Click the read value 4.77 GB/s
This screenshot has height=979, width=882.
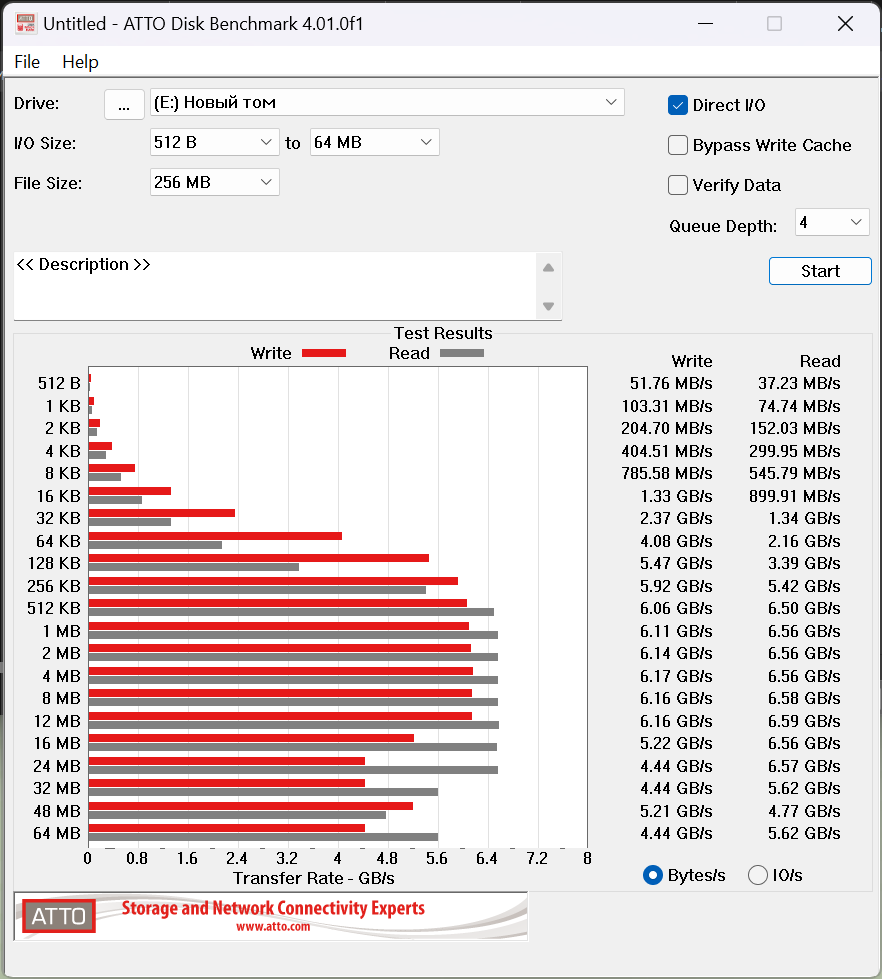(804, 811)
